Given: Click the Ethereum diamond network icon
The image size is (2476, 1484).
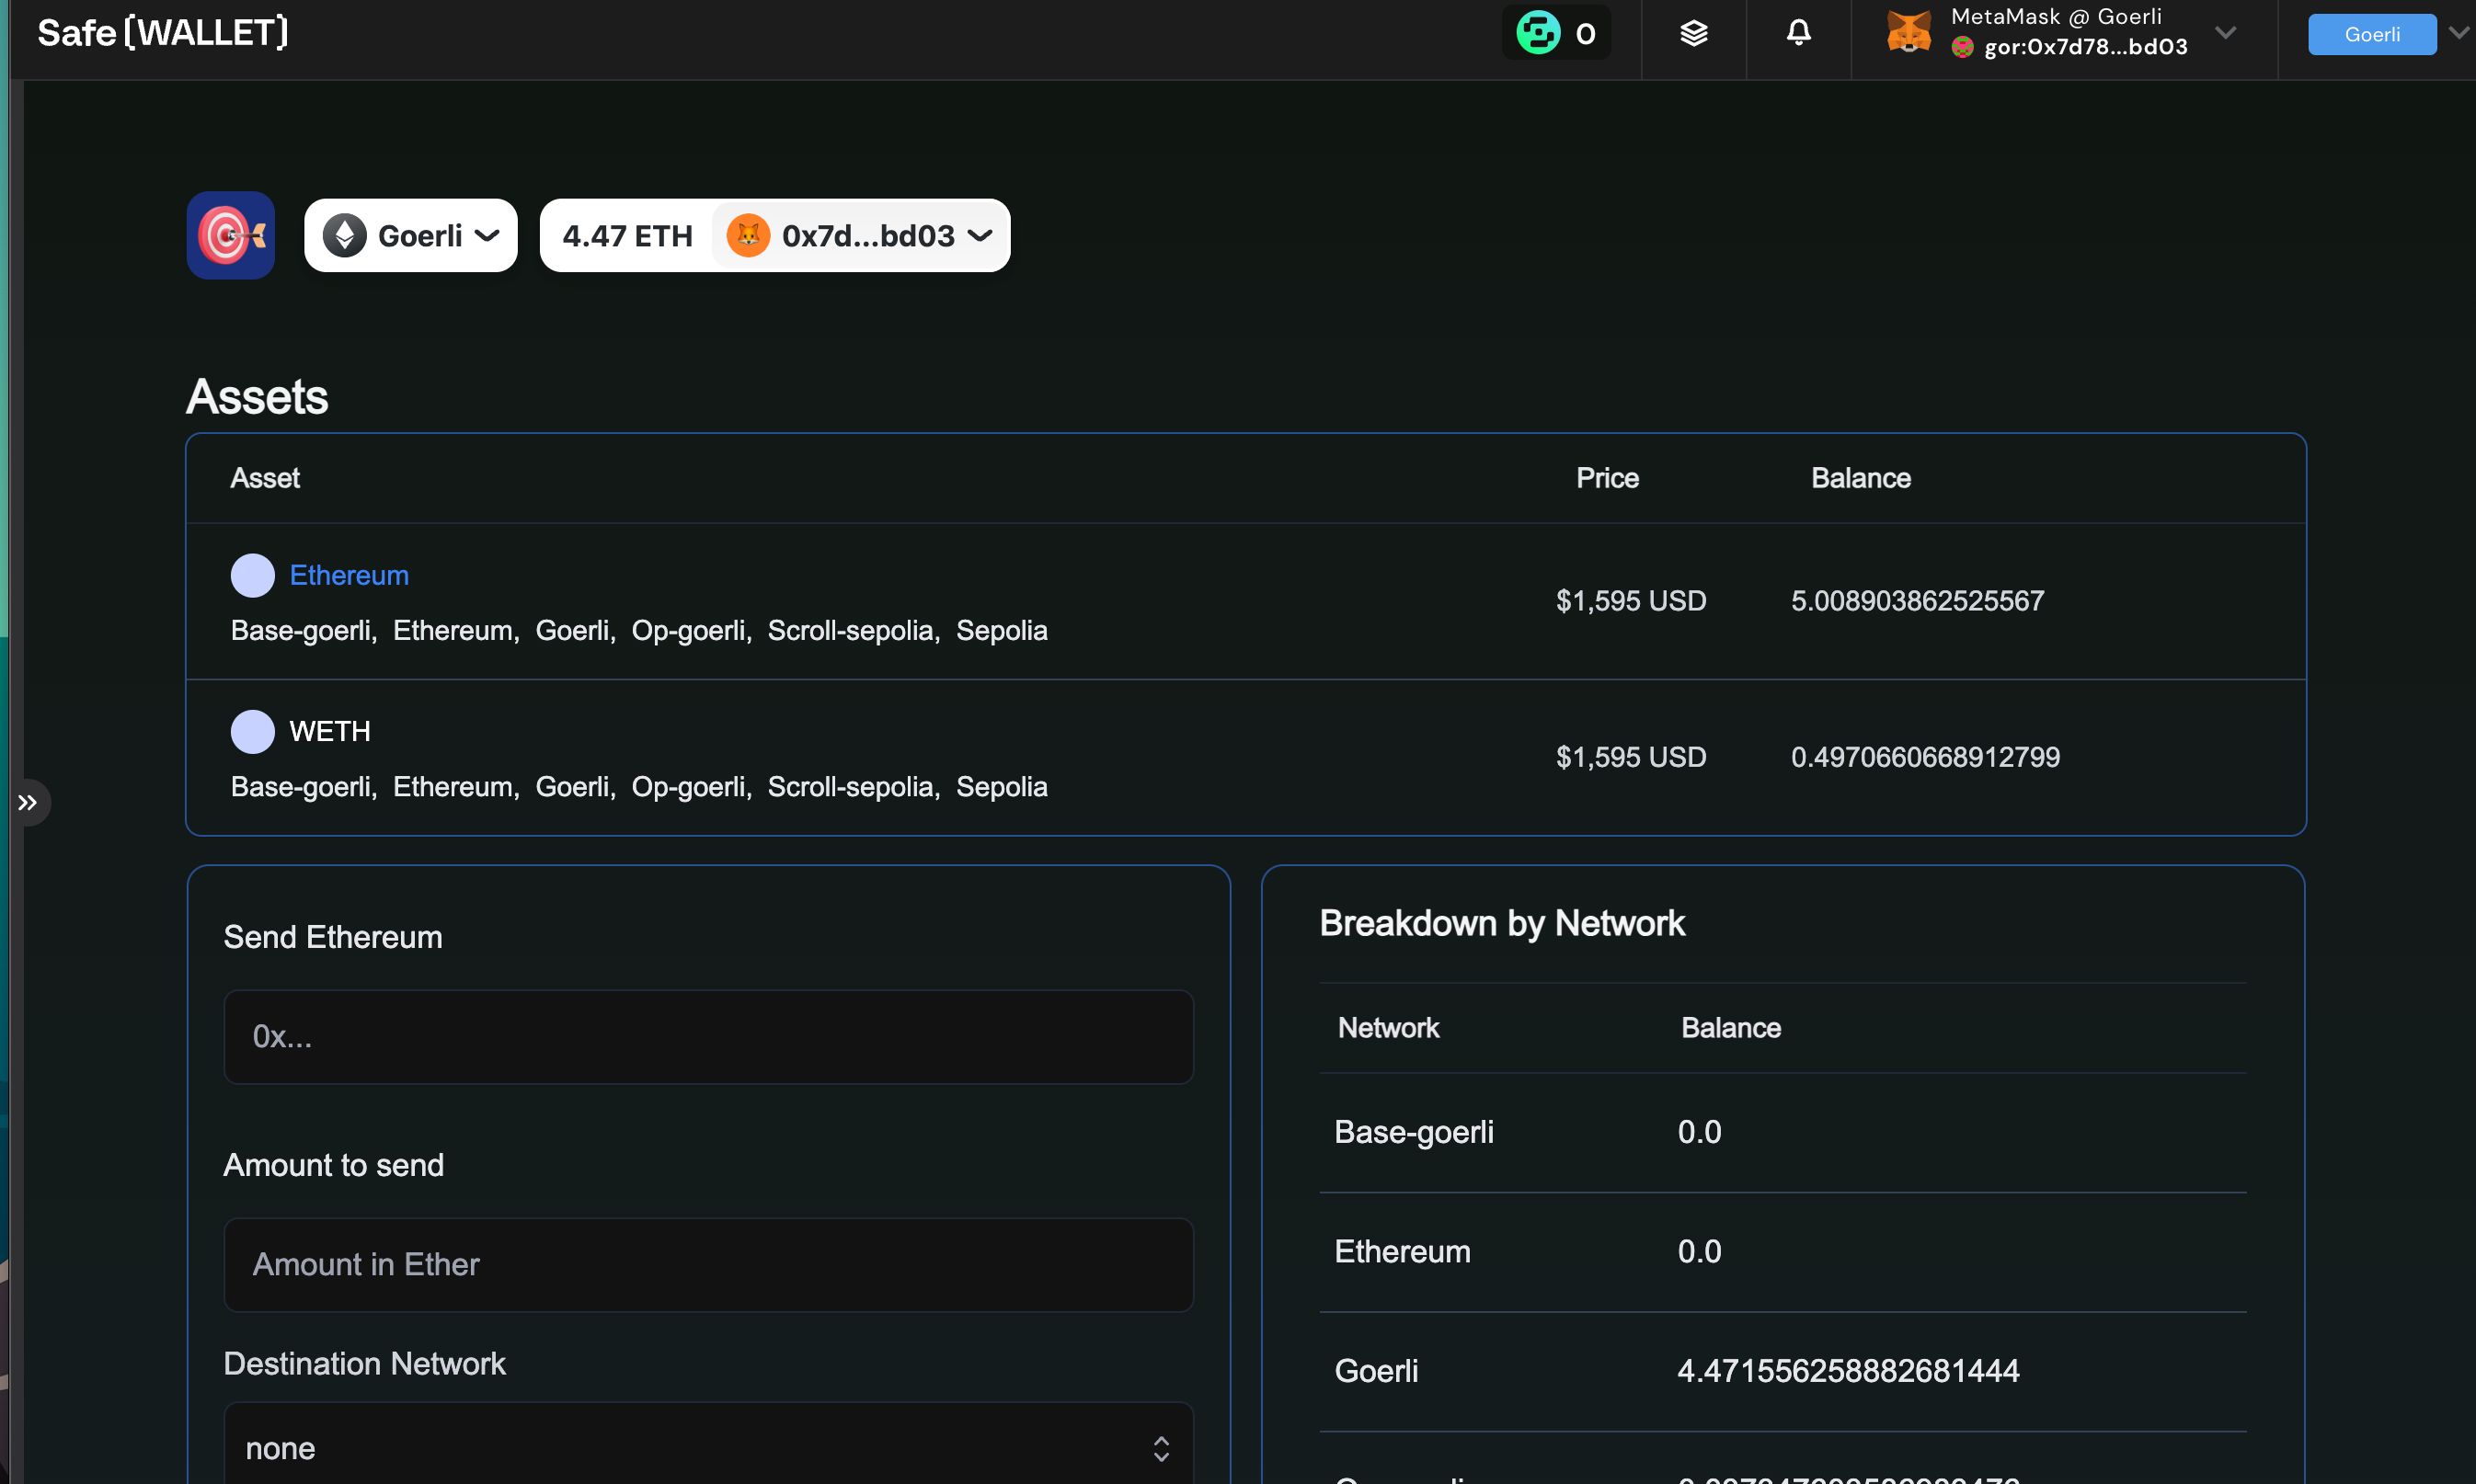Looking at the screenshot, I should (x=345, y=236).
